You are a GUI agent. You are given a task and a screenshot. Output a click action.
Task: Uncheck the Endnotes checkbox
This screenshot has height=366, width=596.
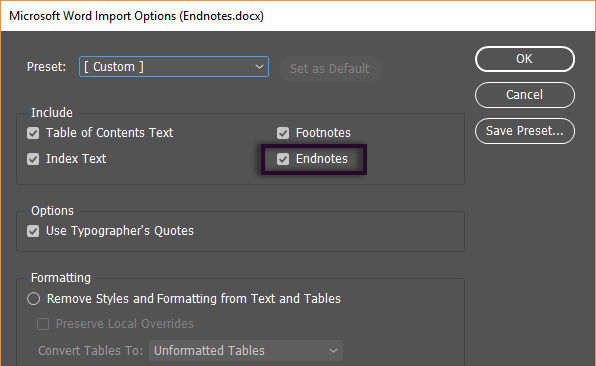click(283, 159)
